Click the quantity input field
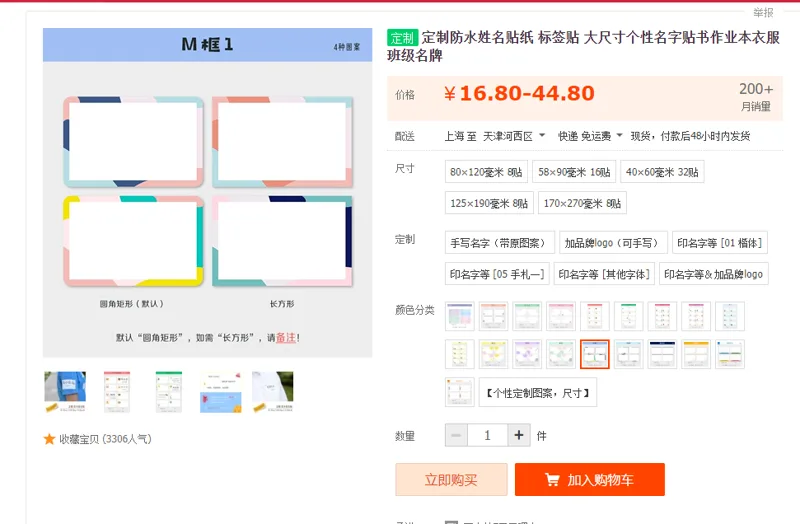The image size is (800, 524). point(487,435)
